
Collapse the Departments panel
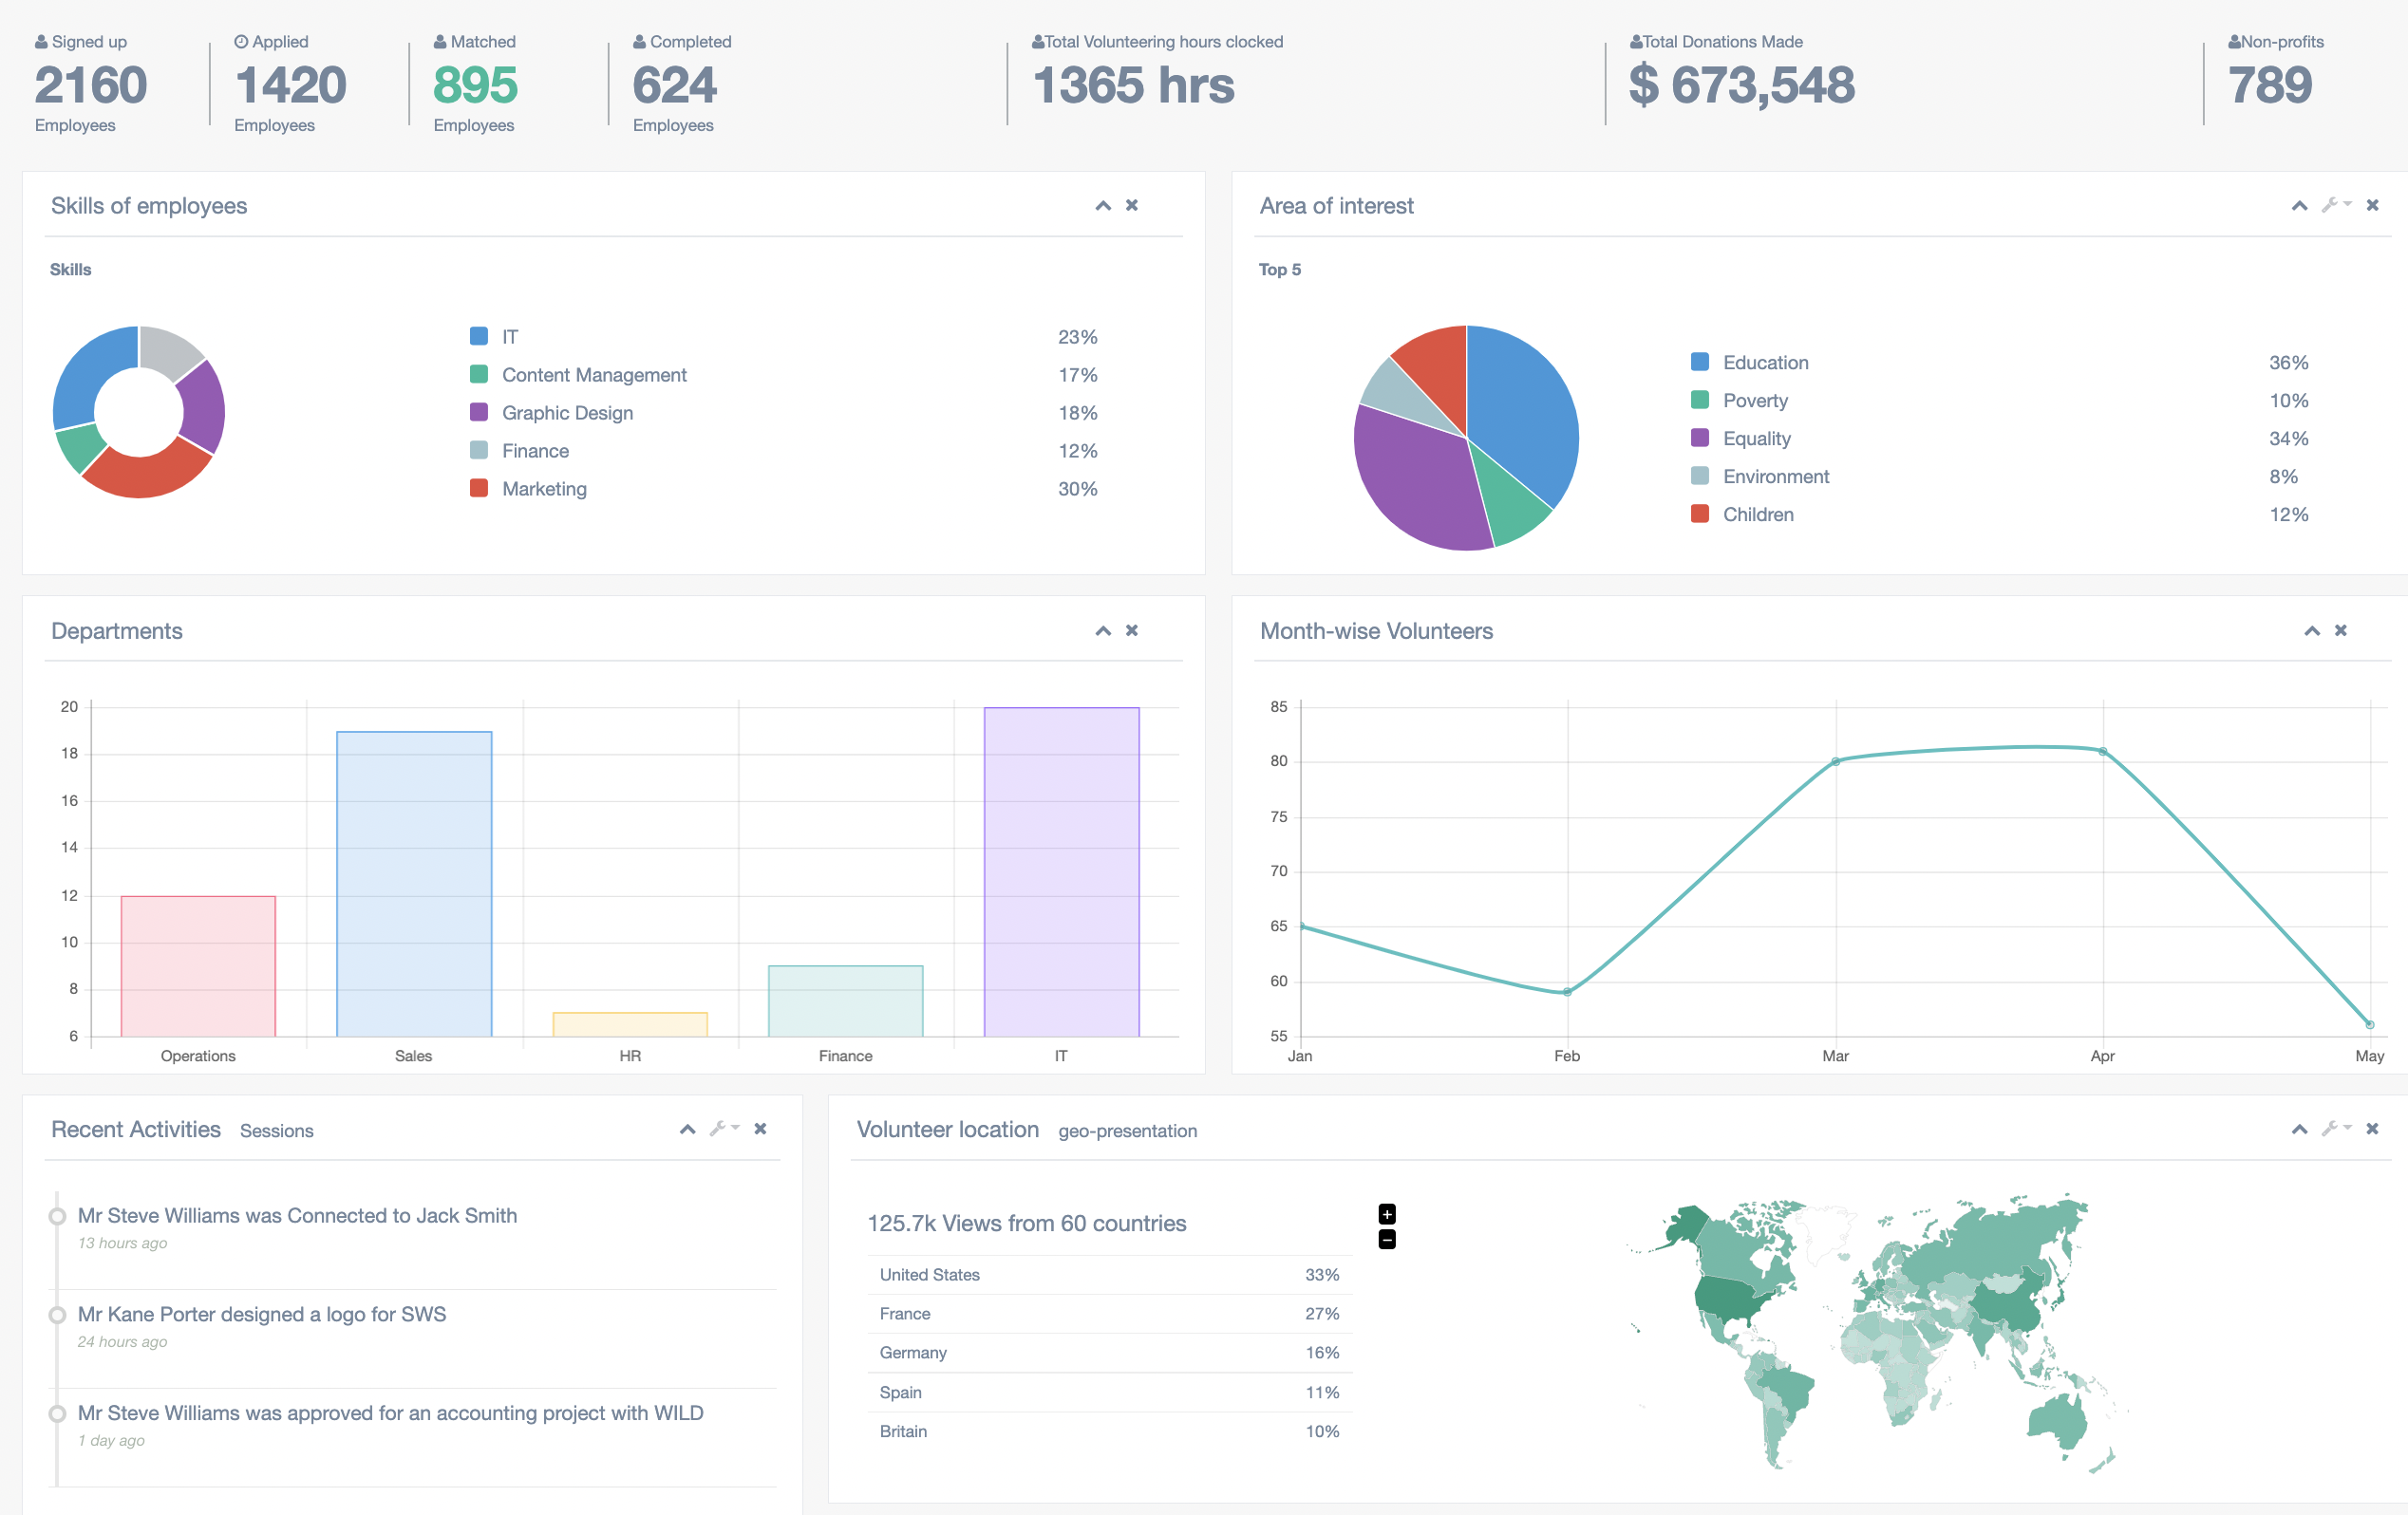(x=1103, y=630)
